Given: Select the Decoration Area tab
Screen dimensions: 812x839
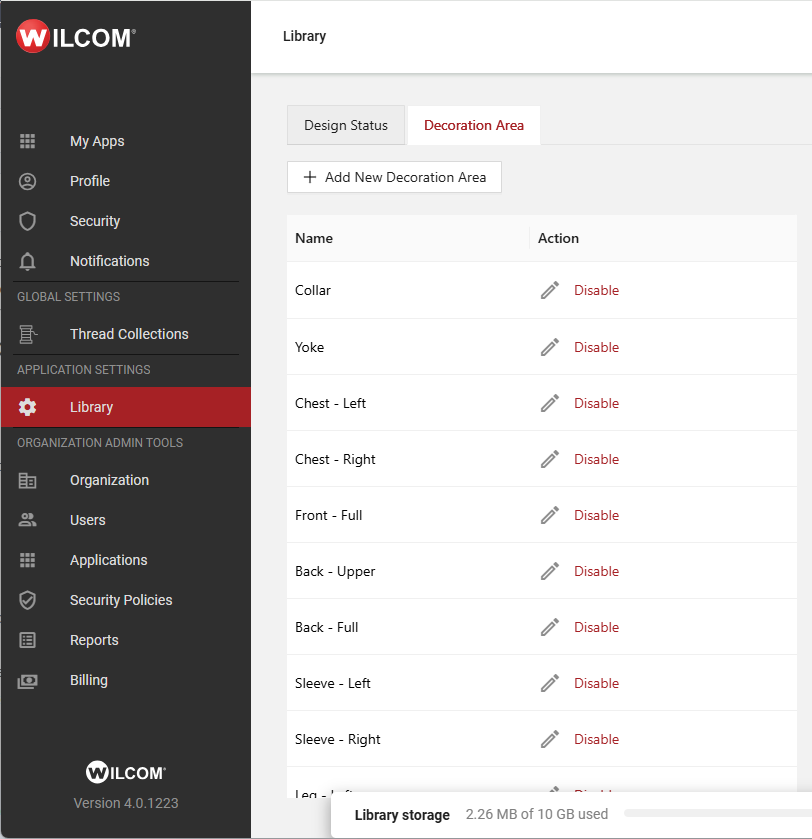Looking at the screenshot, I should click(473, 125).
